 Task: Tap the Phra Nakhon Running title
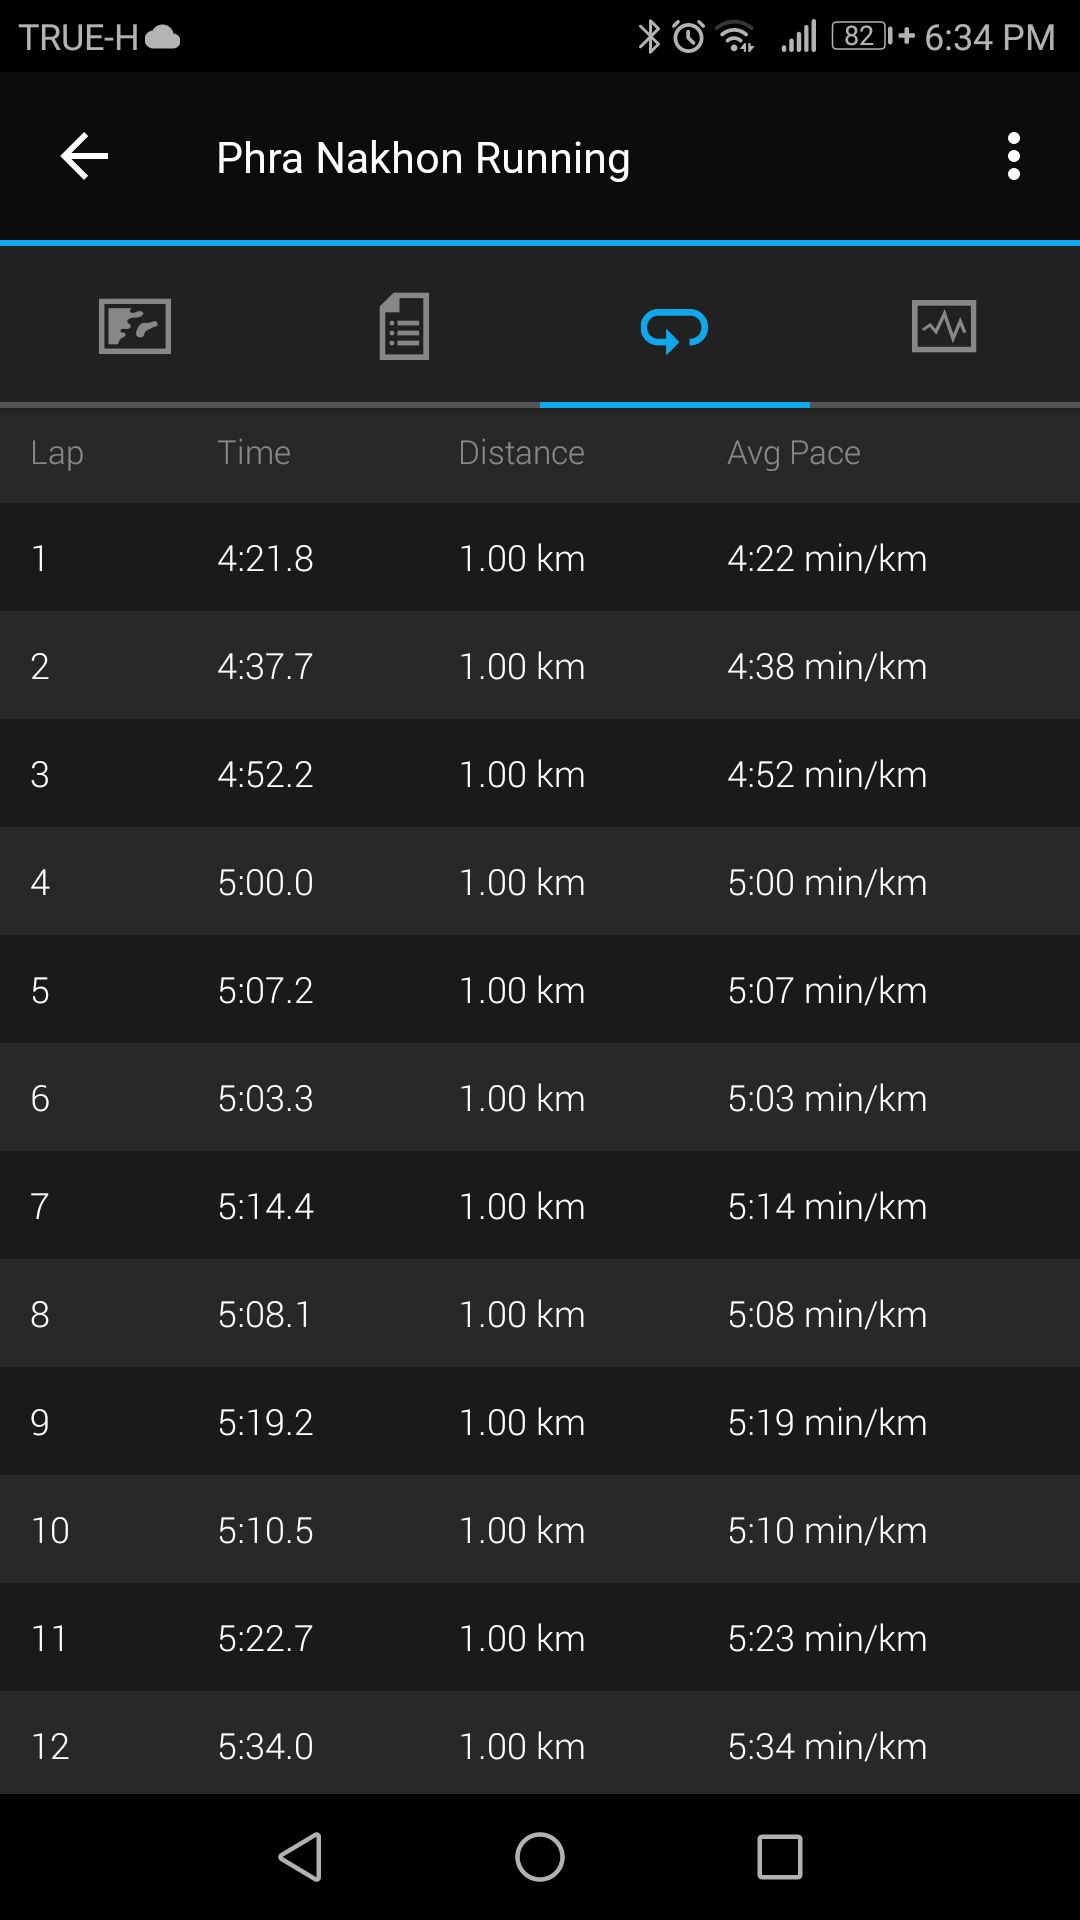pyautogui.click(x=423, y=158)
